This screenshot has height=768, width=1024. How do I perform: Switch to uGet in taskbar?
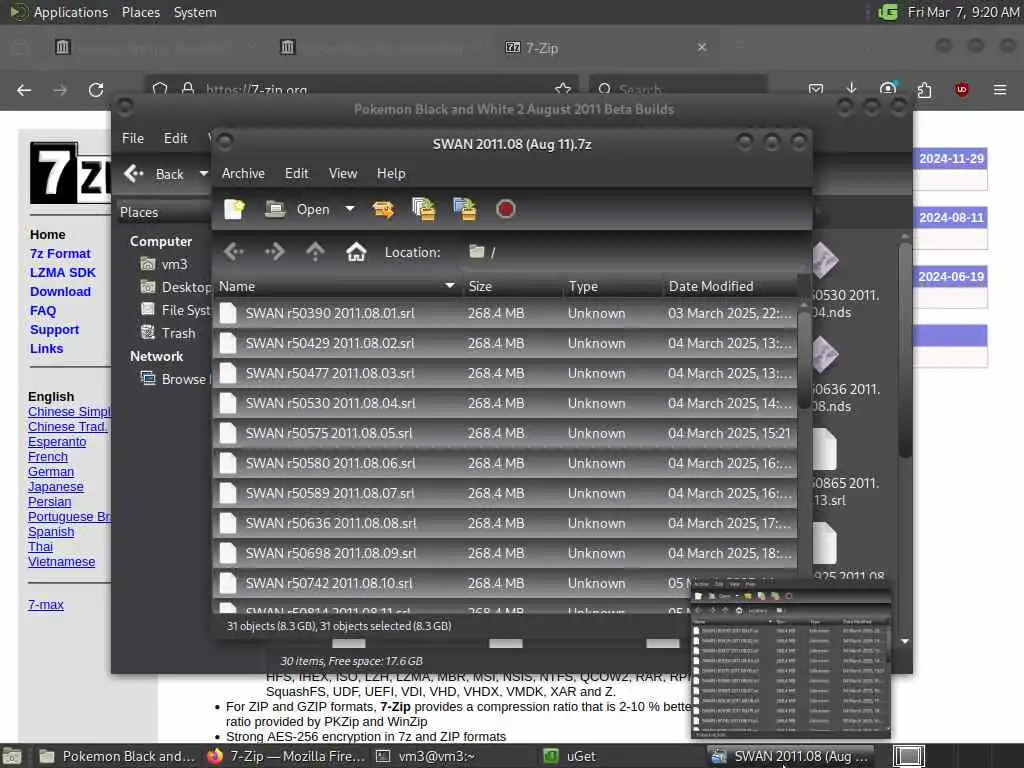pyautogui.click(x=569, y=756)
